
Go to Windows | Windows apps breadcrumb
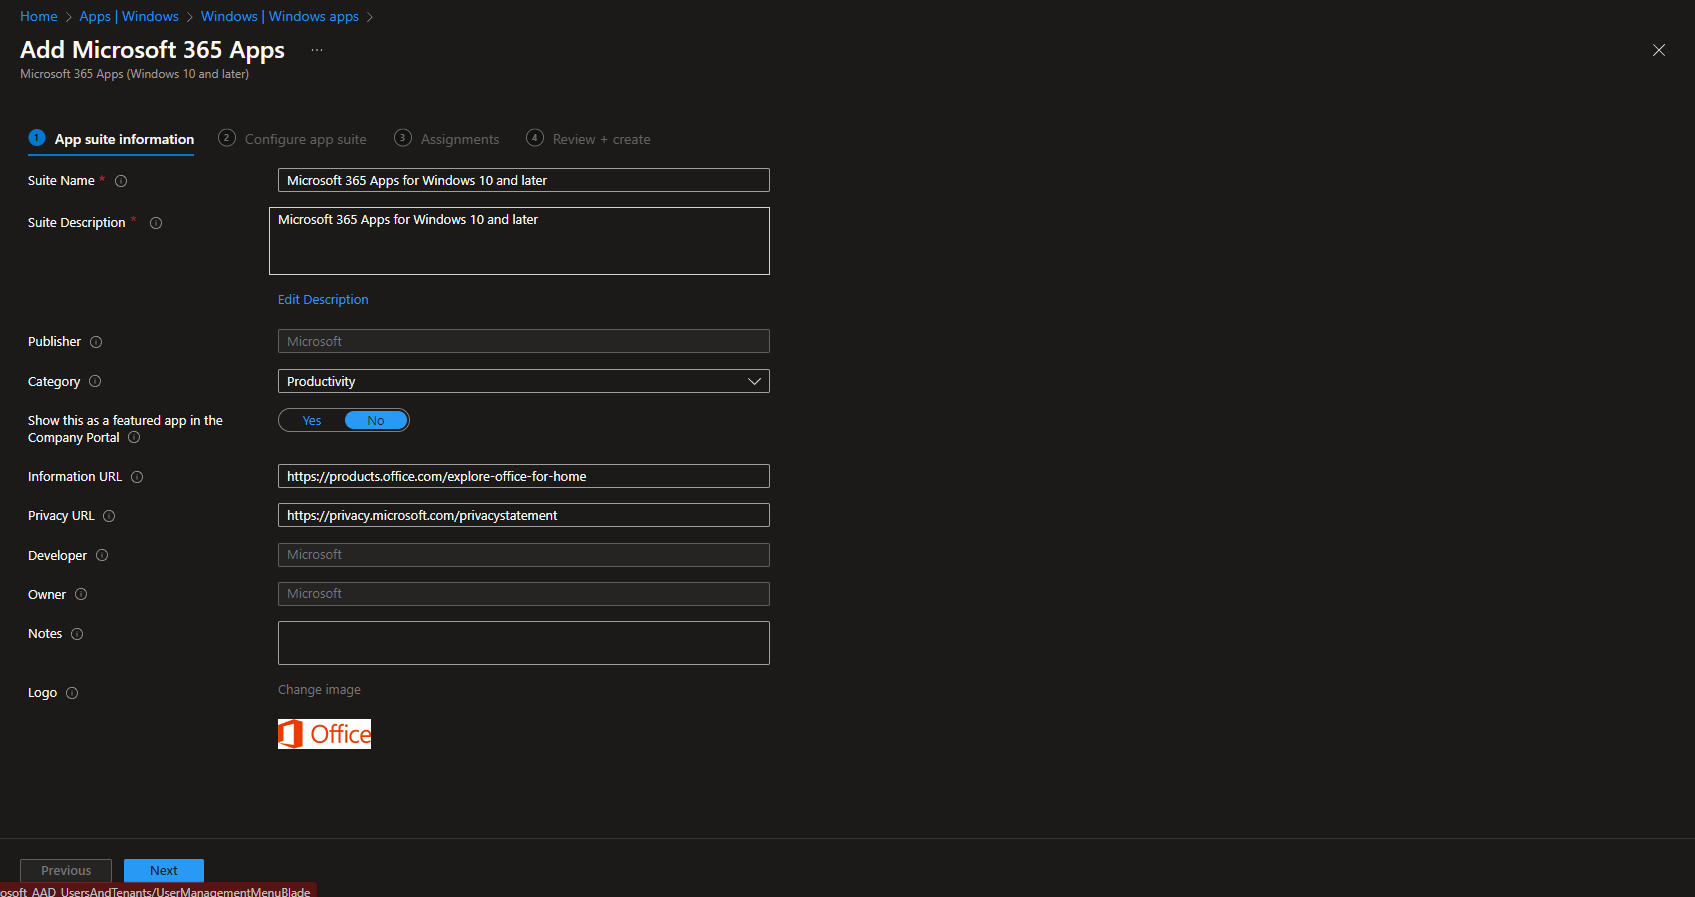click(x=280, y=17)
